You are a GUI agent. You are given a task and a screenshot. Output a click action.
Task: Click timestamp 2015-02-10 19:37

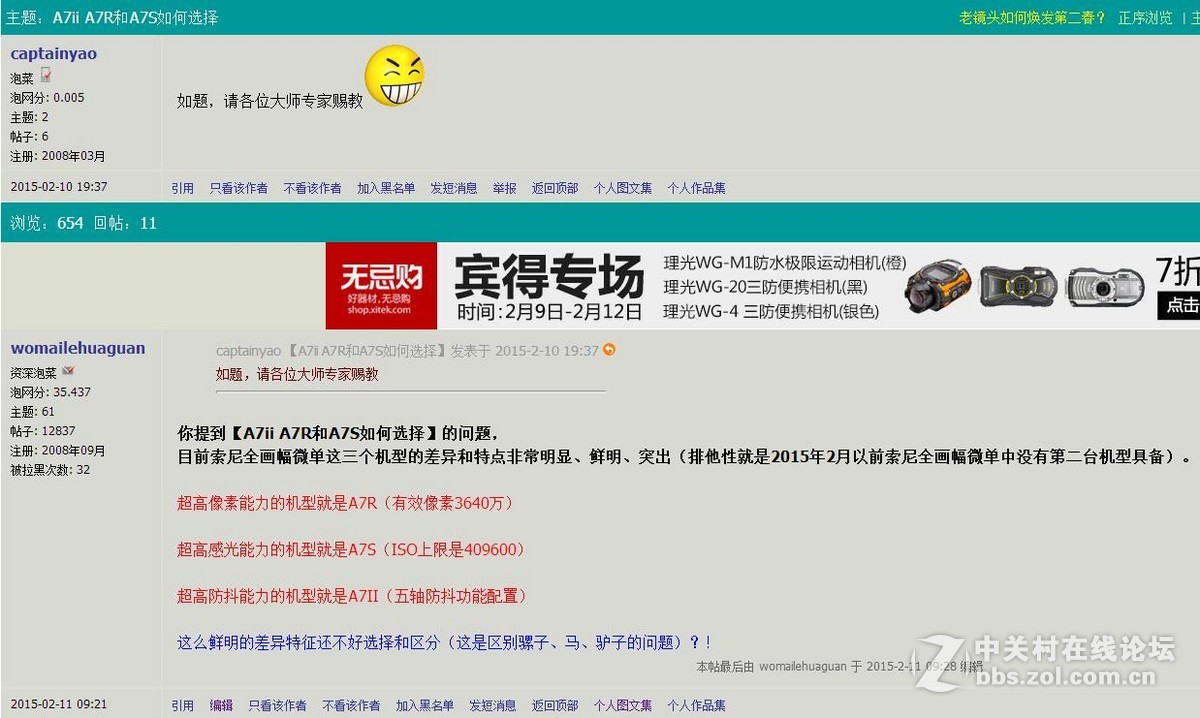(x=59, y=187)
